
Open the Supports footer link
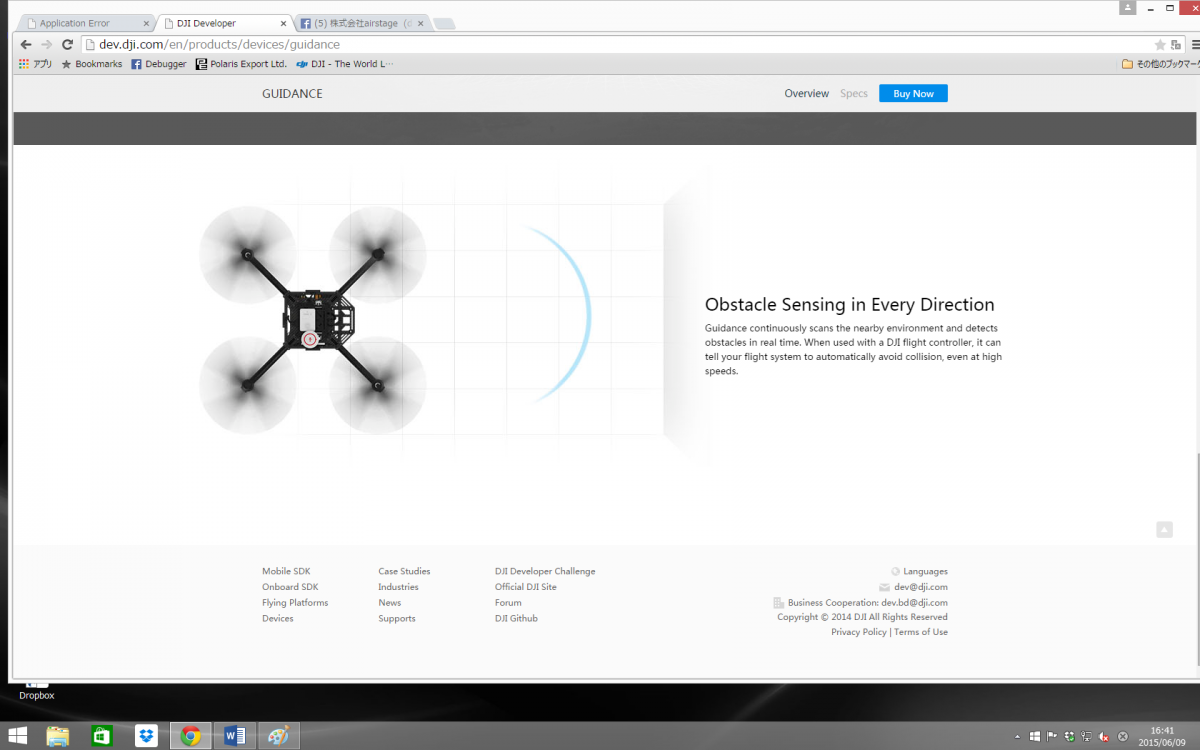point(397,618)
